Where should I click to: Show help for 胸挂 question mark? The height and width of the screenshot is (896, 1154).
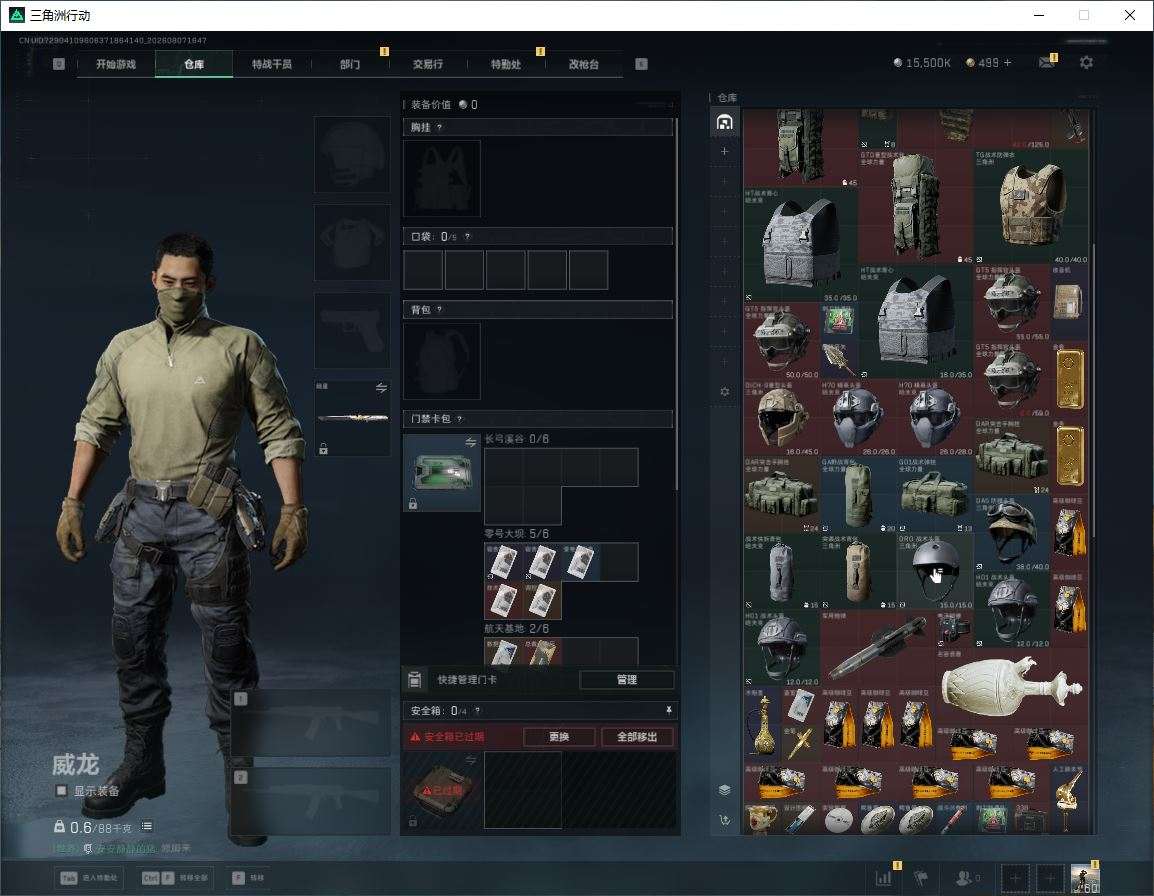(x=439, y=127)
